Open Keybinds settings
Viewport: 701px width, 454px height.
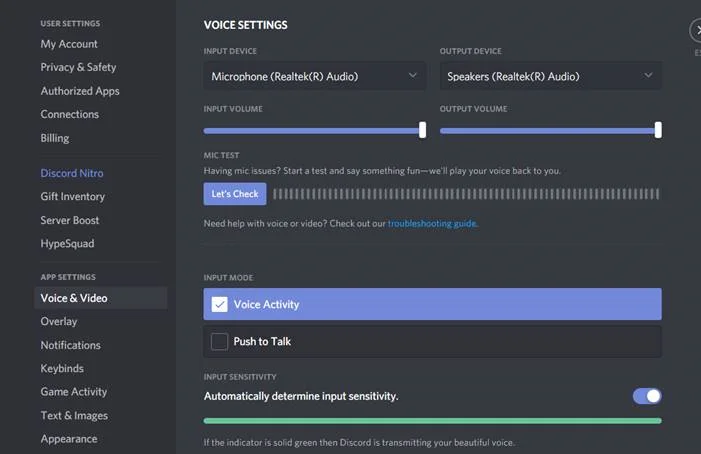click(x=62, y=368)
